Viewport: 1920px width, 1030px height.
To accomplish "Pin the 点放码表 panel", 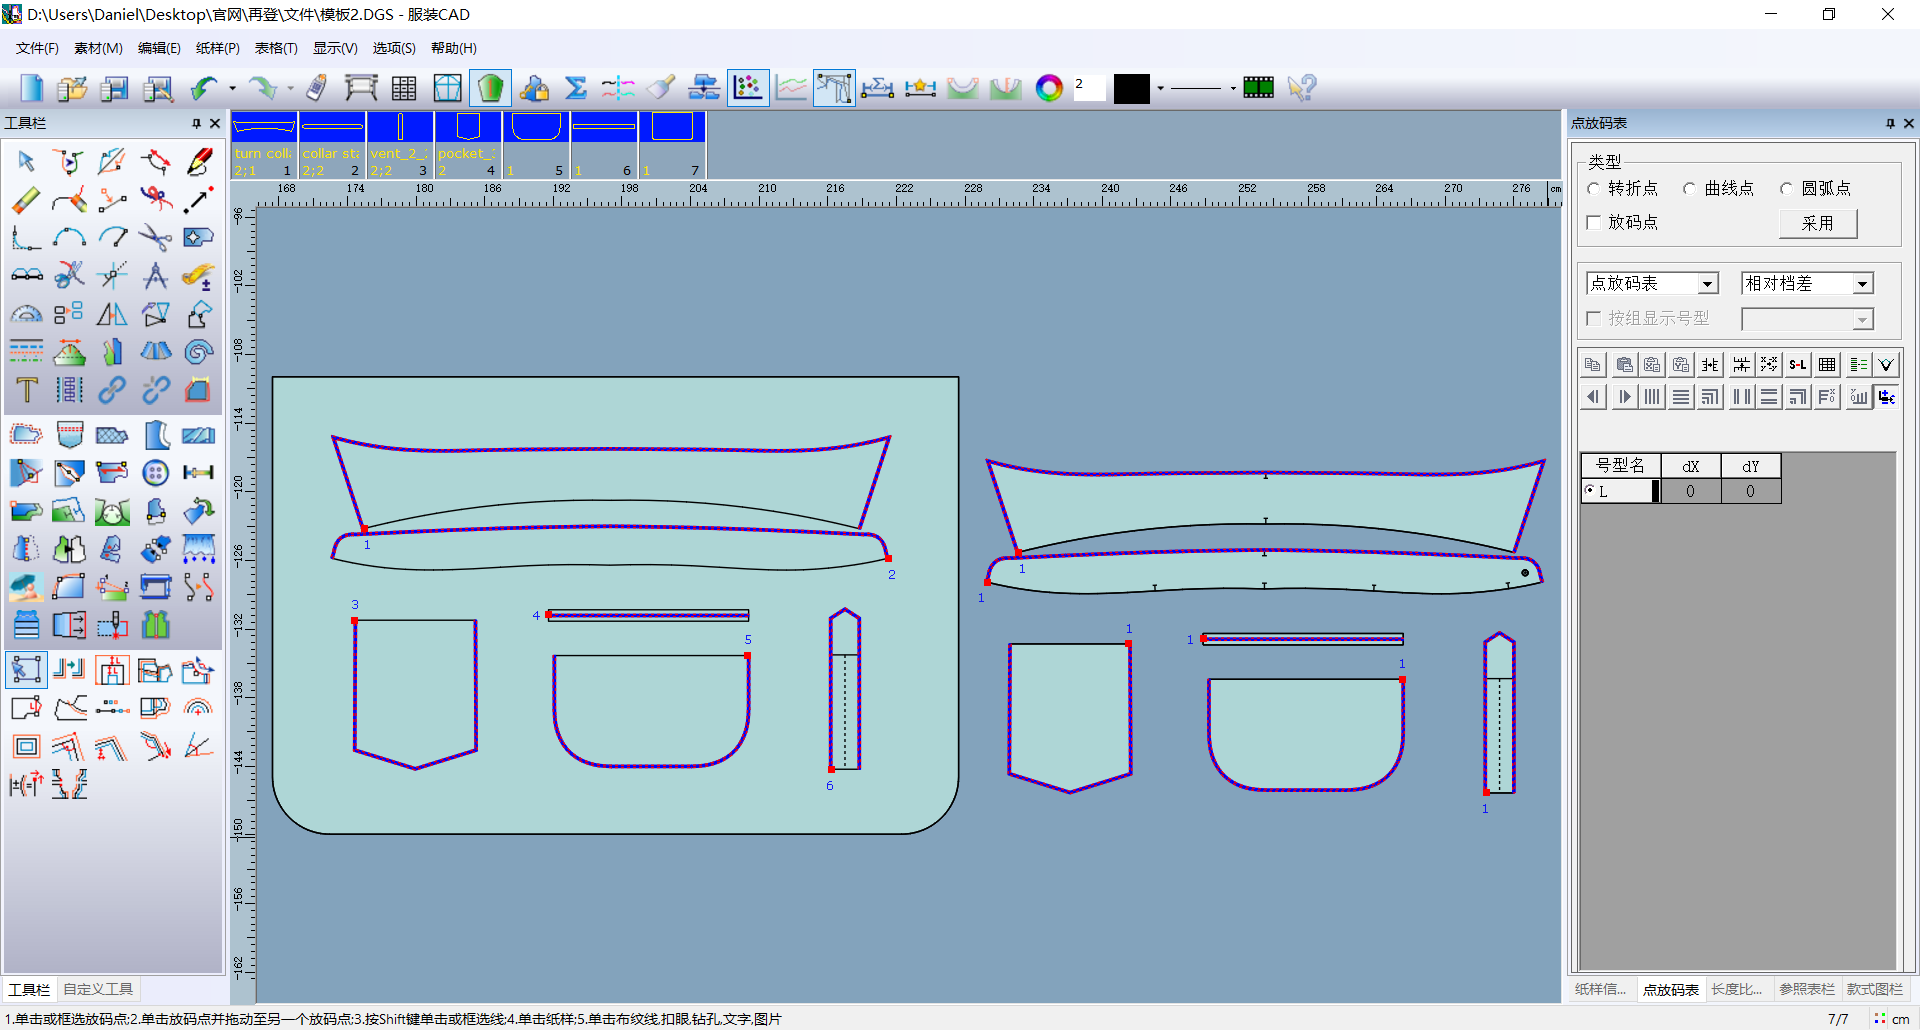I will click(1890, 123).
